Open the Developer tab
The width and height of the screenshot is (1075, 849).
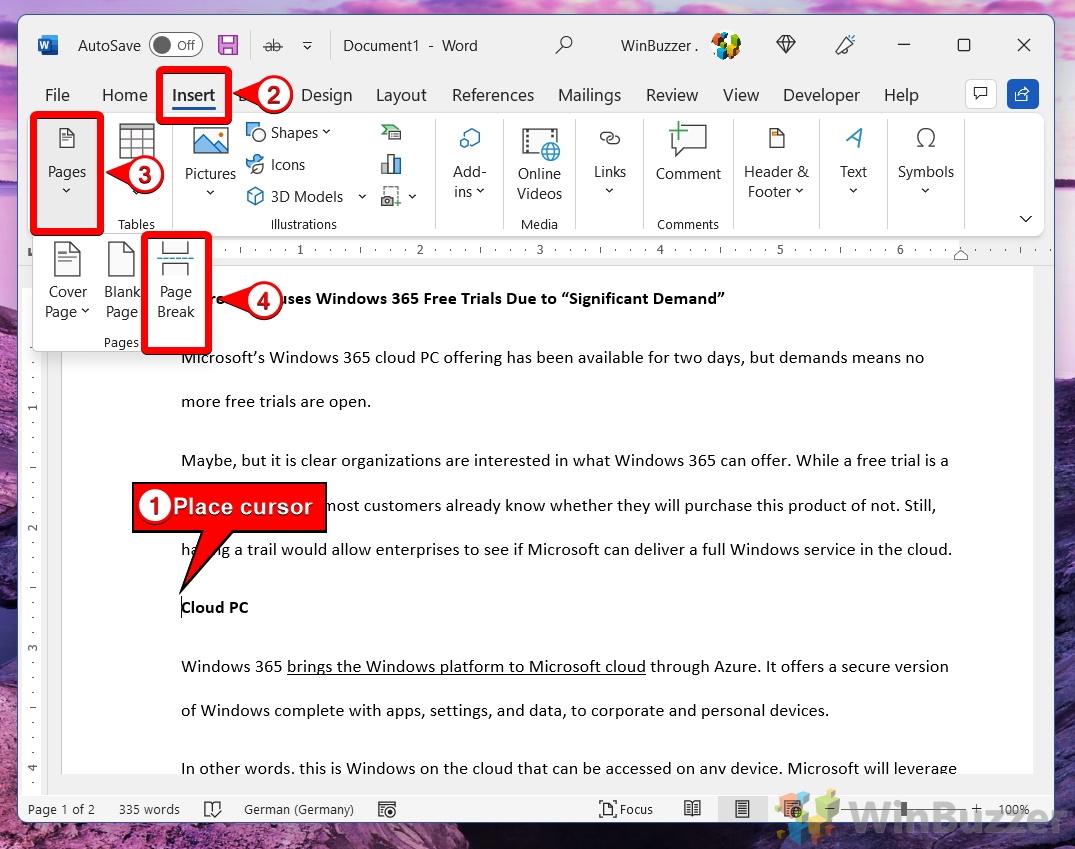point(821,95)
